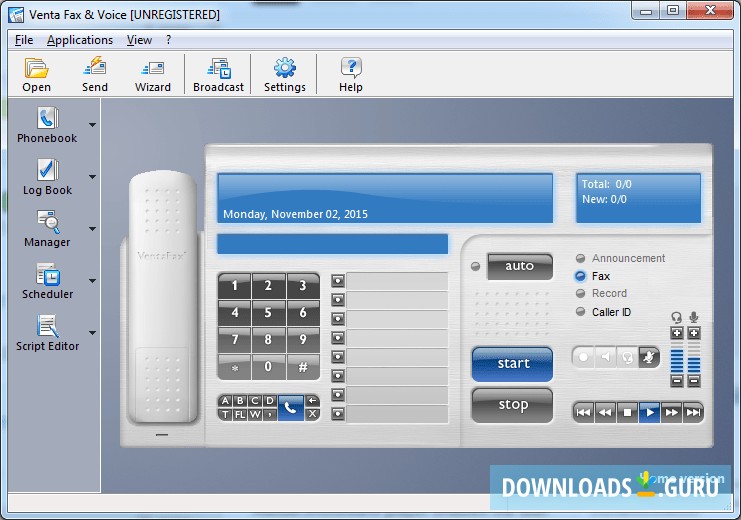
Task: Toggle the speaker button
Action: pyautogui.click(x=605, y=357)
